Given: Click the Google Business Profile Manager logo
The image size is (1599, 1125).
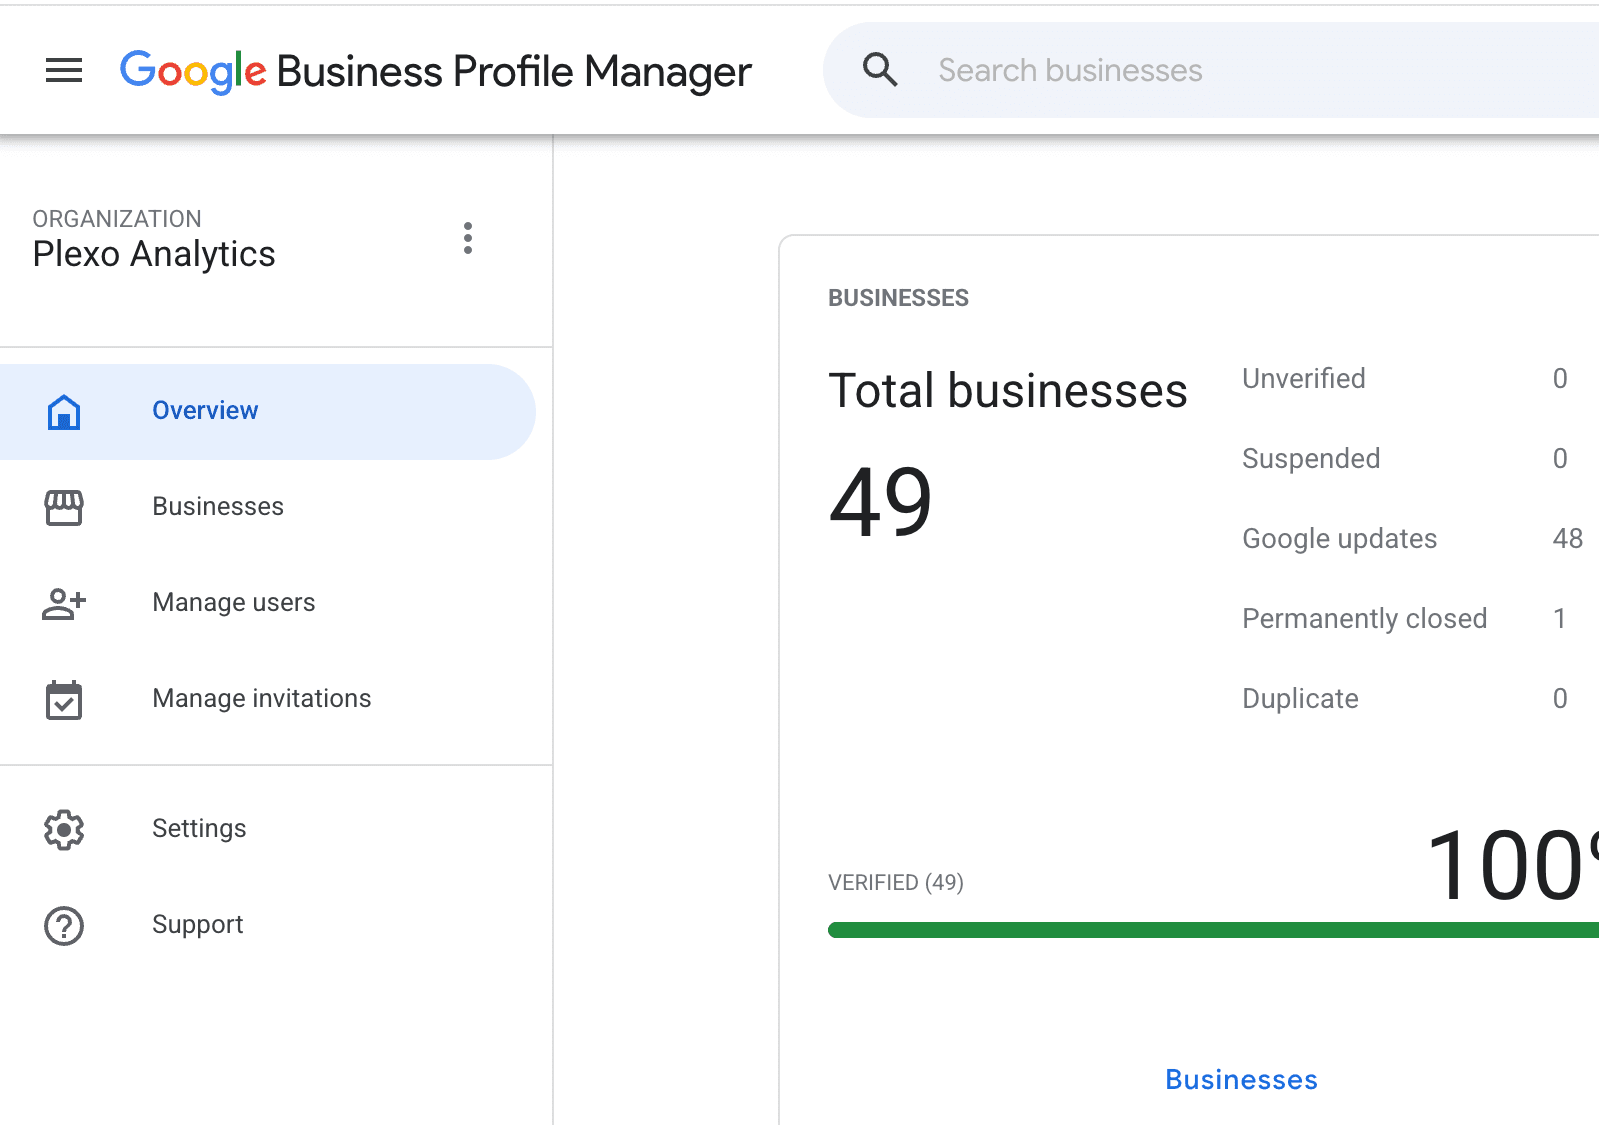Looking at the screenshot, I should click(435, 71).
